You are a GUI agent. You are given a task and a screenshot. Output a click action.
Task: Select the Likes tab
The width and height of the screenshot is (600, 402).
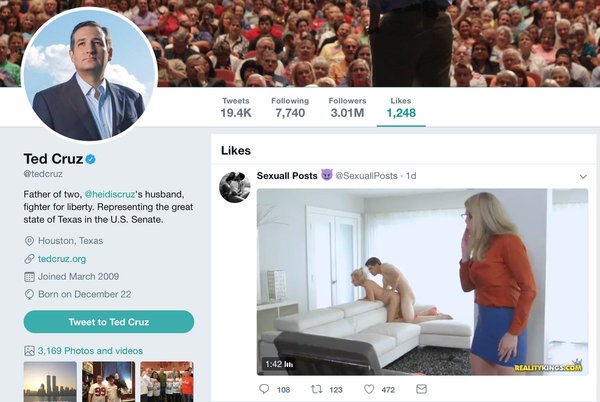click(401, 107)
